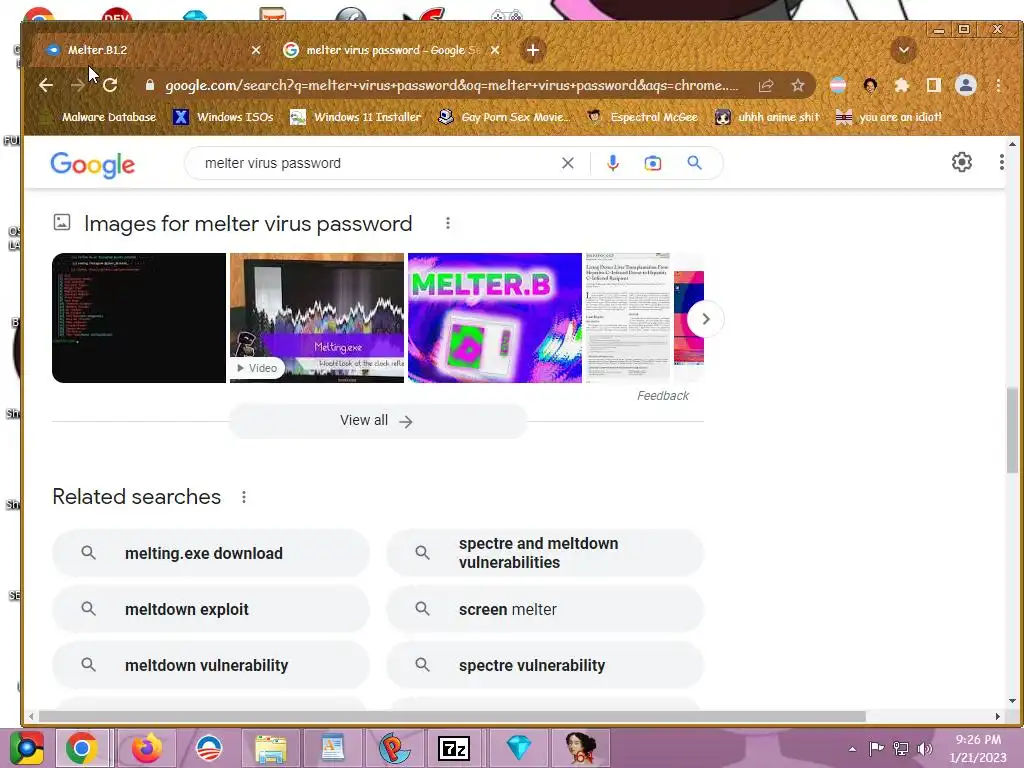Image resolution: width=1024 pixels, height=768 pixels.
Task: Clear the Google search box text
Action: click(568, 163)
